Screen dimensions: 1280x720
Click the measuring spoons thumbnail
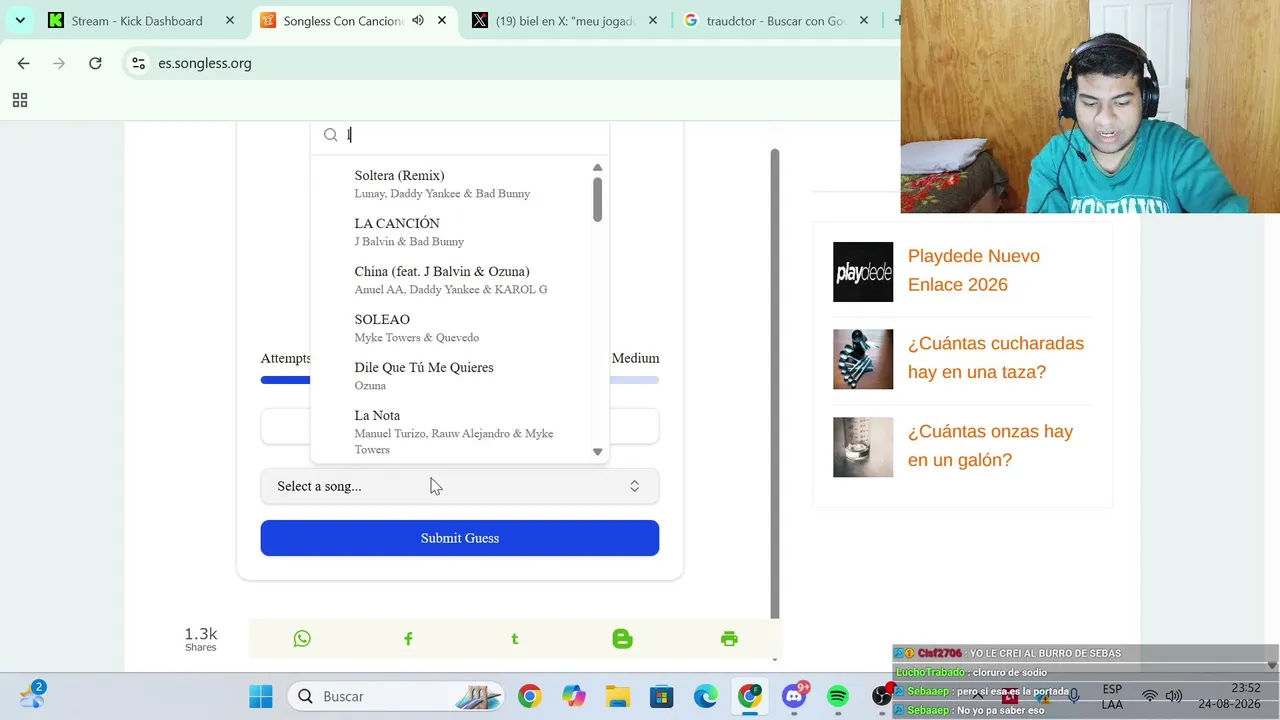click(x=863, y=359)
